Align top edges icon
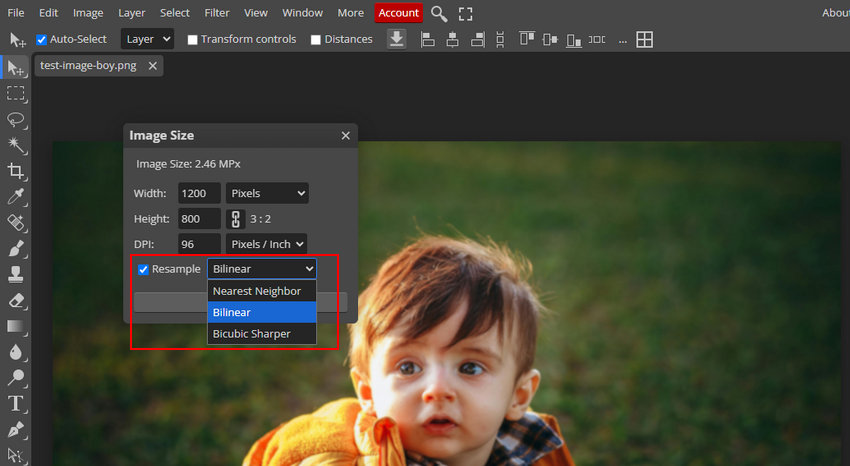 click(x=526, y=39)
